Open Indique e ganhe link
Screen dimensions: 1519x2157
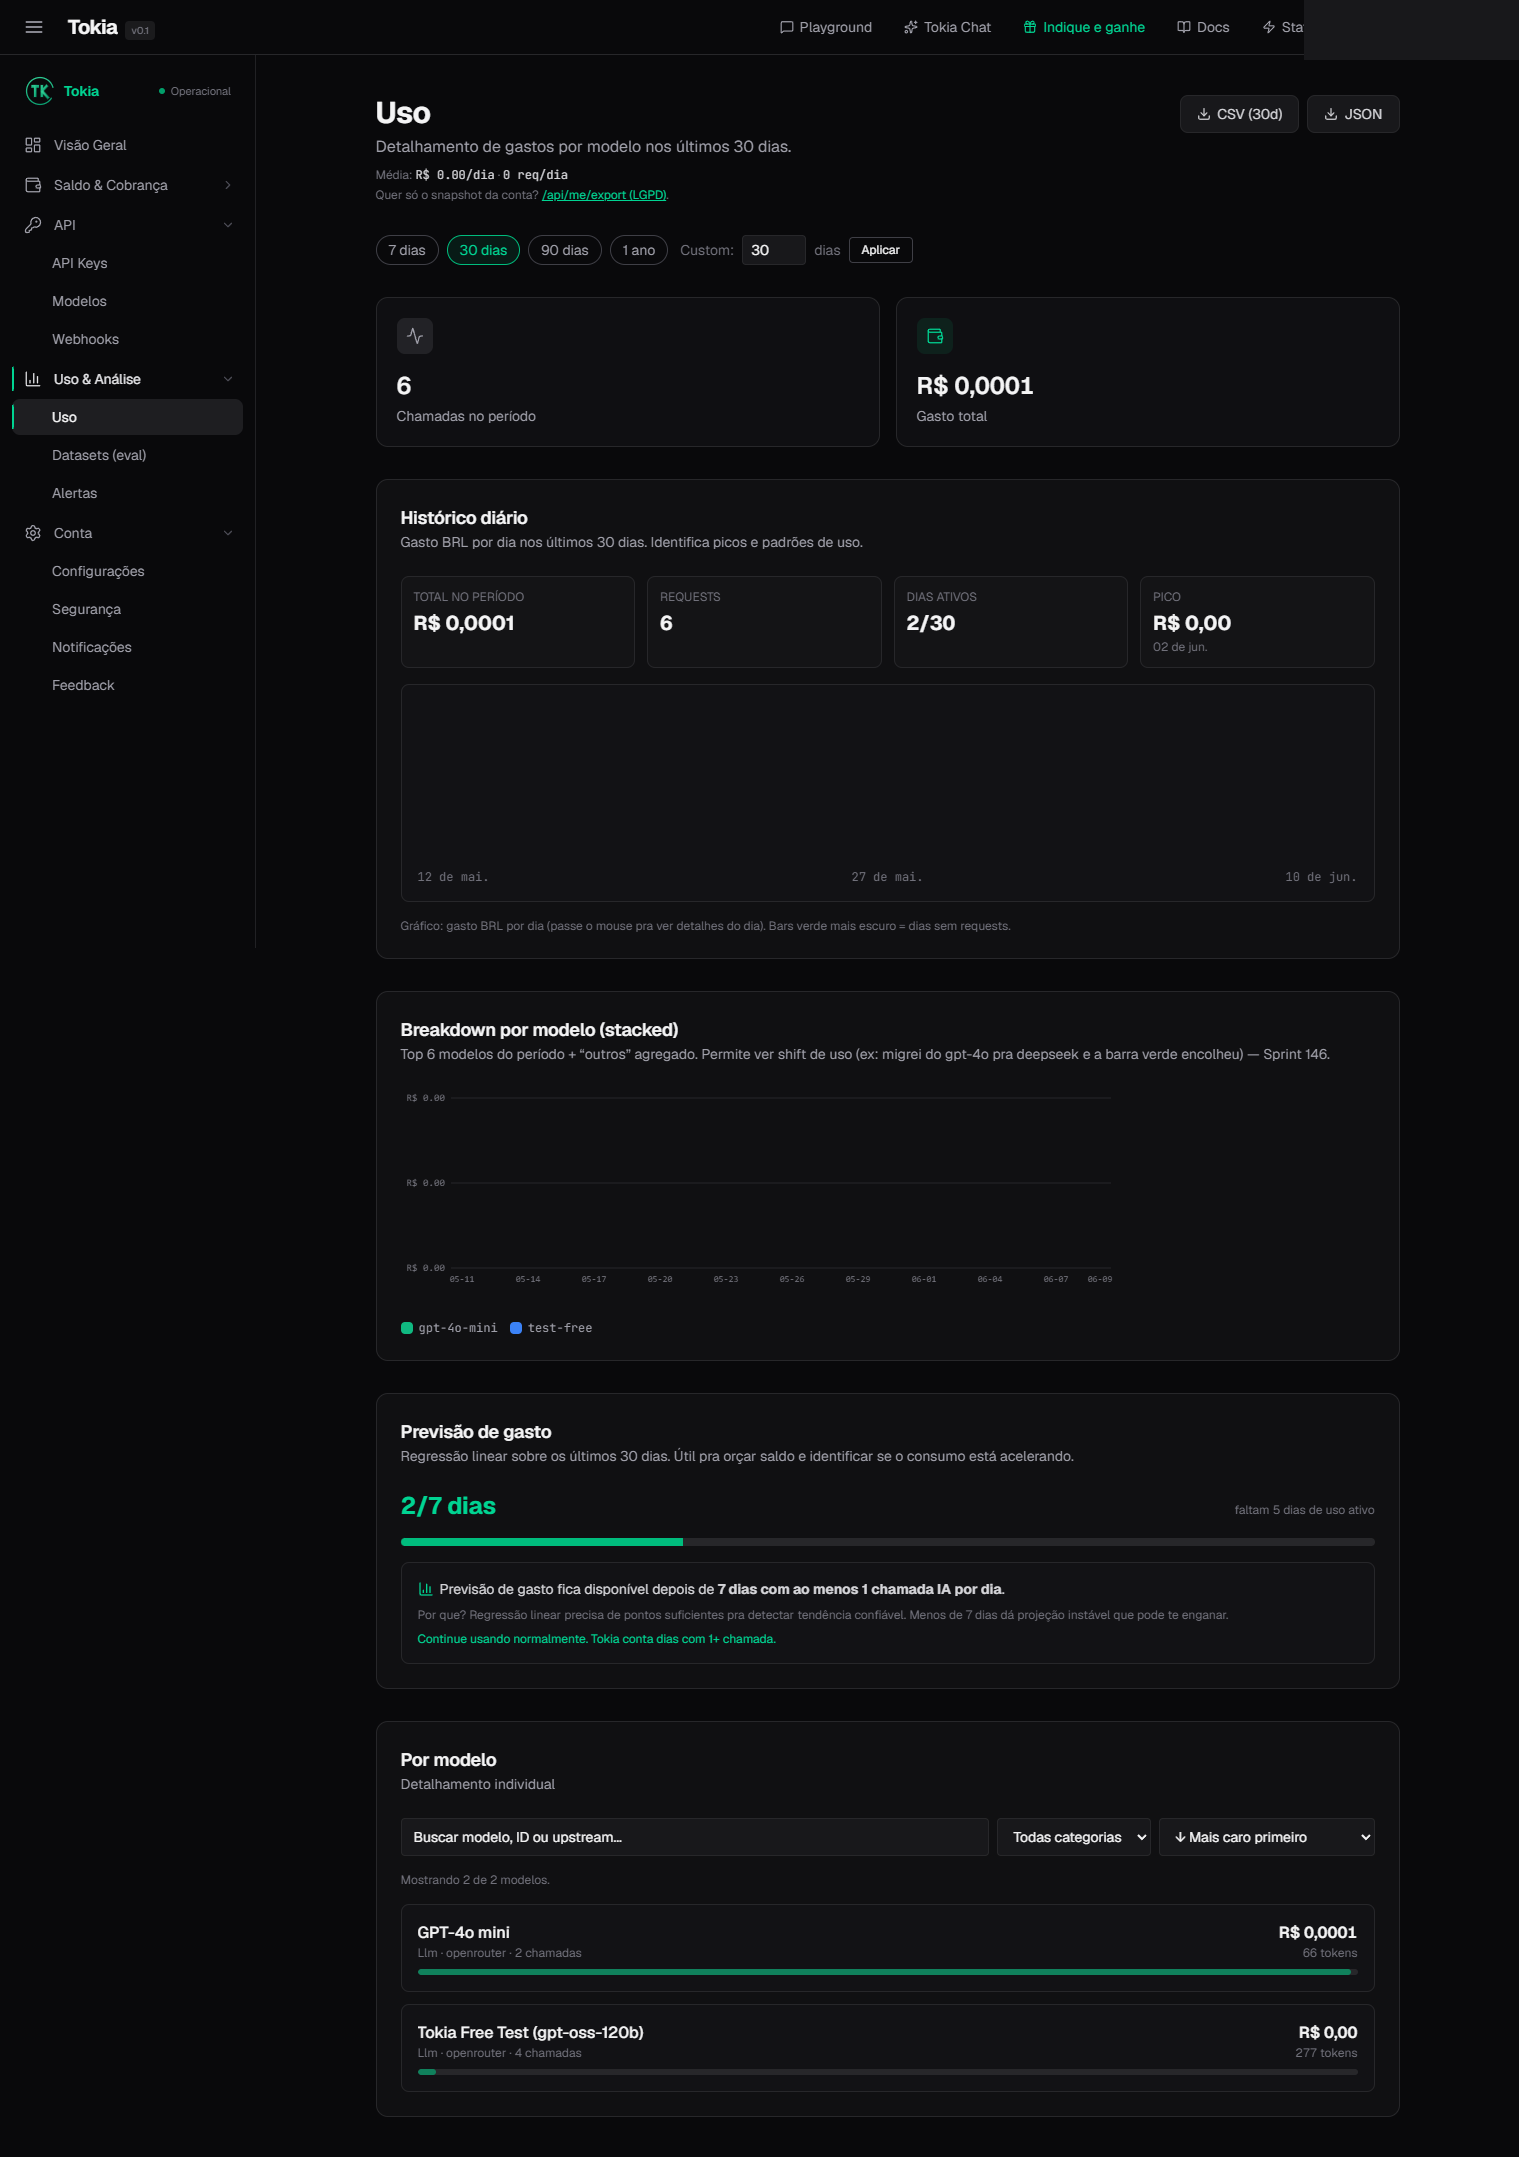(x=1084, y=27)
